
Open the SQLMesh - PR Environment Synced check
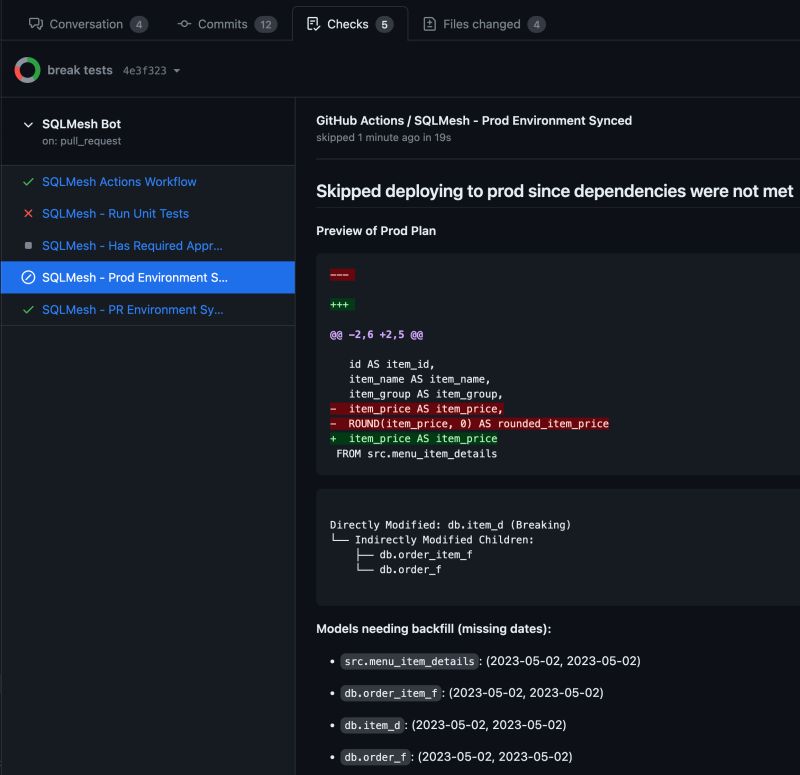point(132,310)
